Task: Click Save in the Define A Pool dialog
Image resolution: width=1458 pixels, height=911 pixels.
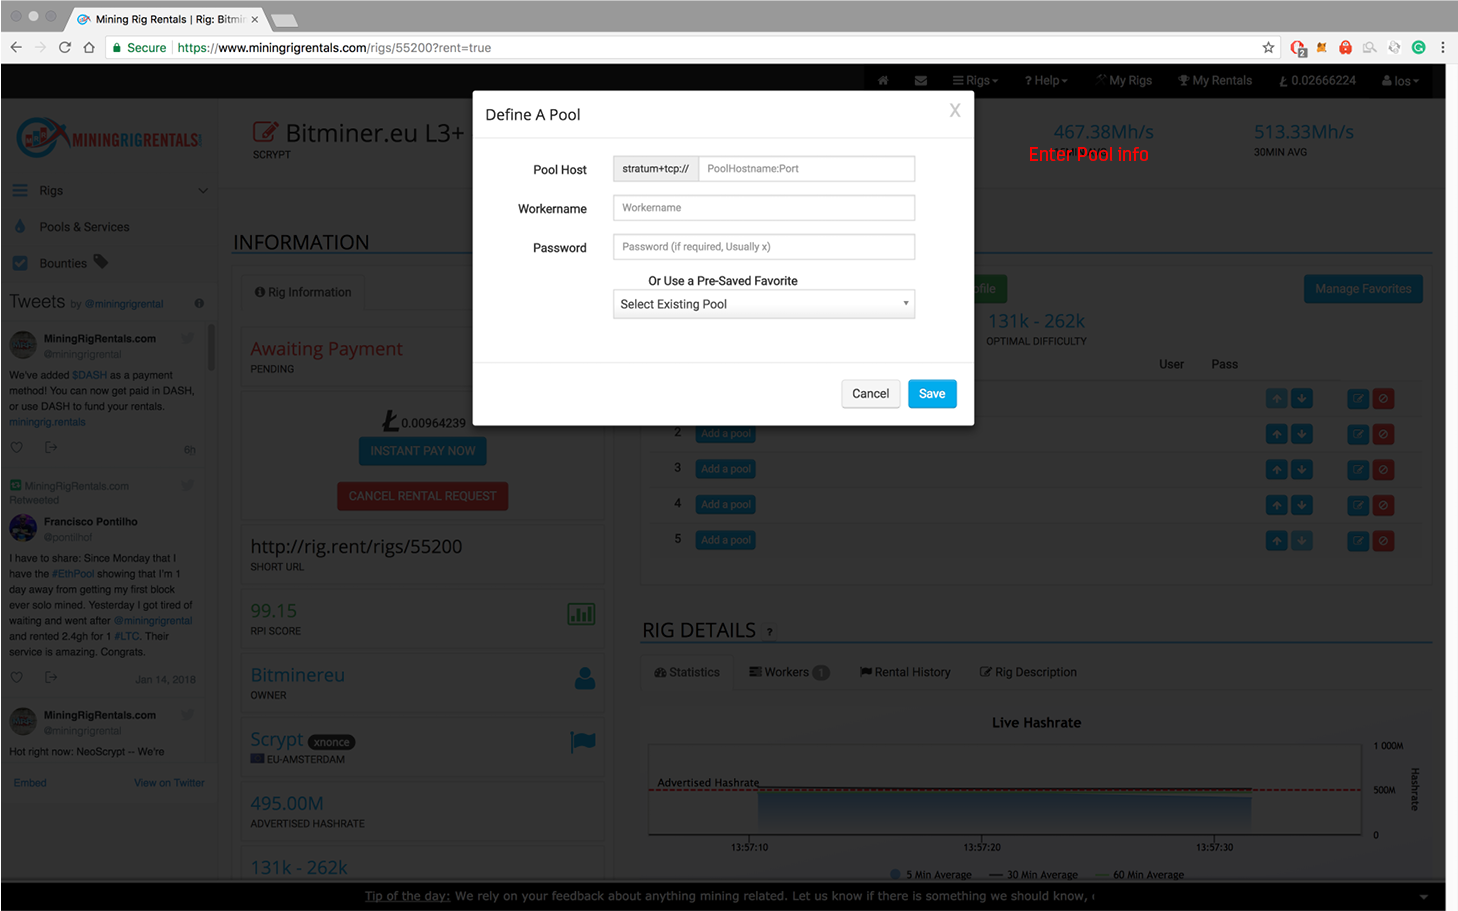Action: [x=932, y=394]
